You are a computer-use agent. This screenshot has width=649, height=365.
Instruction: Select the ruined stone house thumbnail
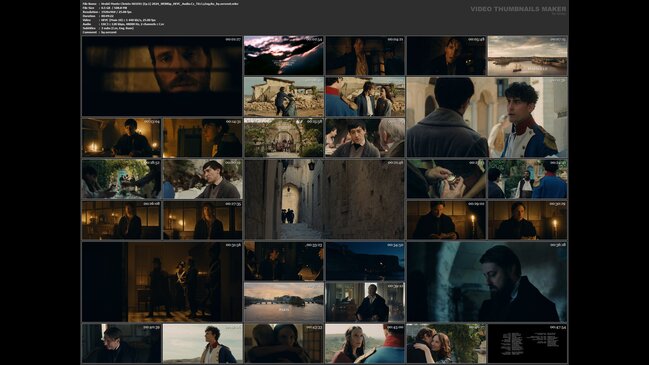click(x=284, y=96)
